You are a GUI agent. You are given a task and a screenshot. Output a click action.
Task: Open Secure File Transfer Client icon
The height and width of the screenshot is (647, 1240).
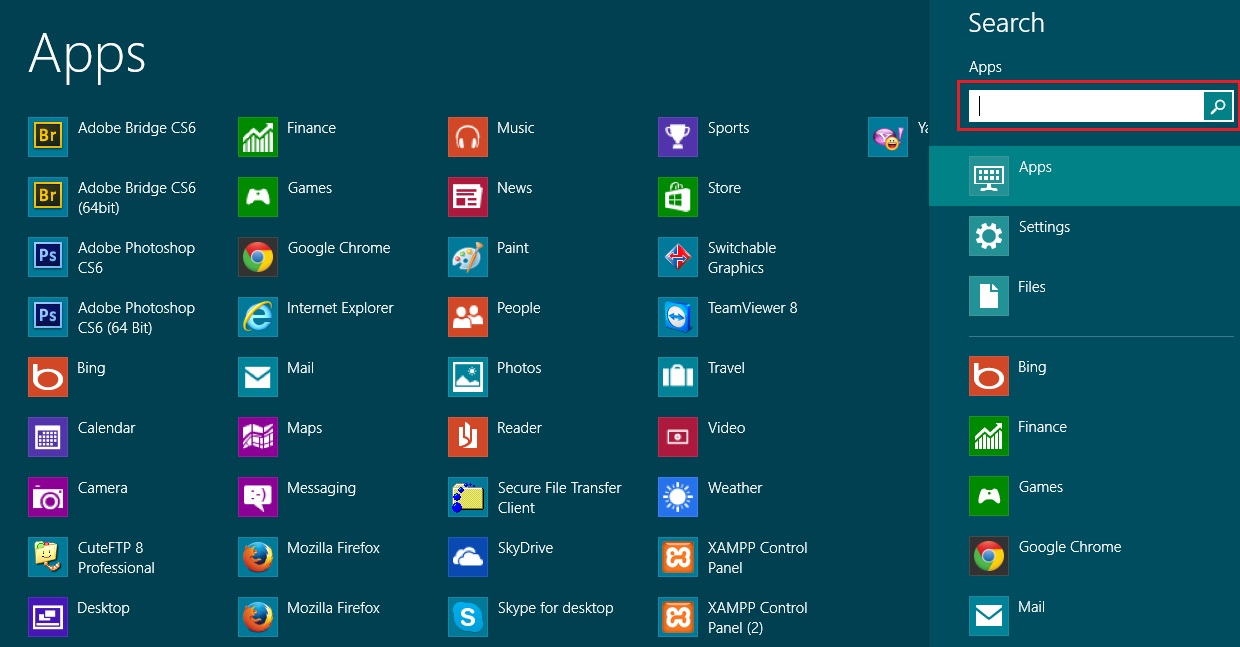tap(468, 497)
